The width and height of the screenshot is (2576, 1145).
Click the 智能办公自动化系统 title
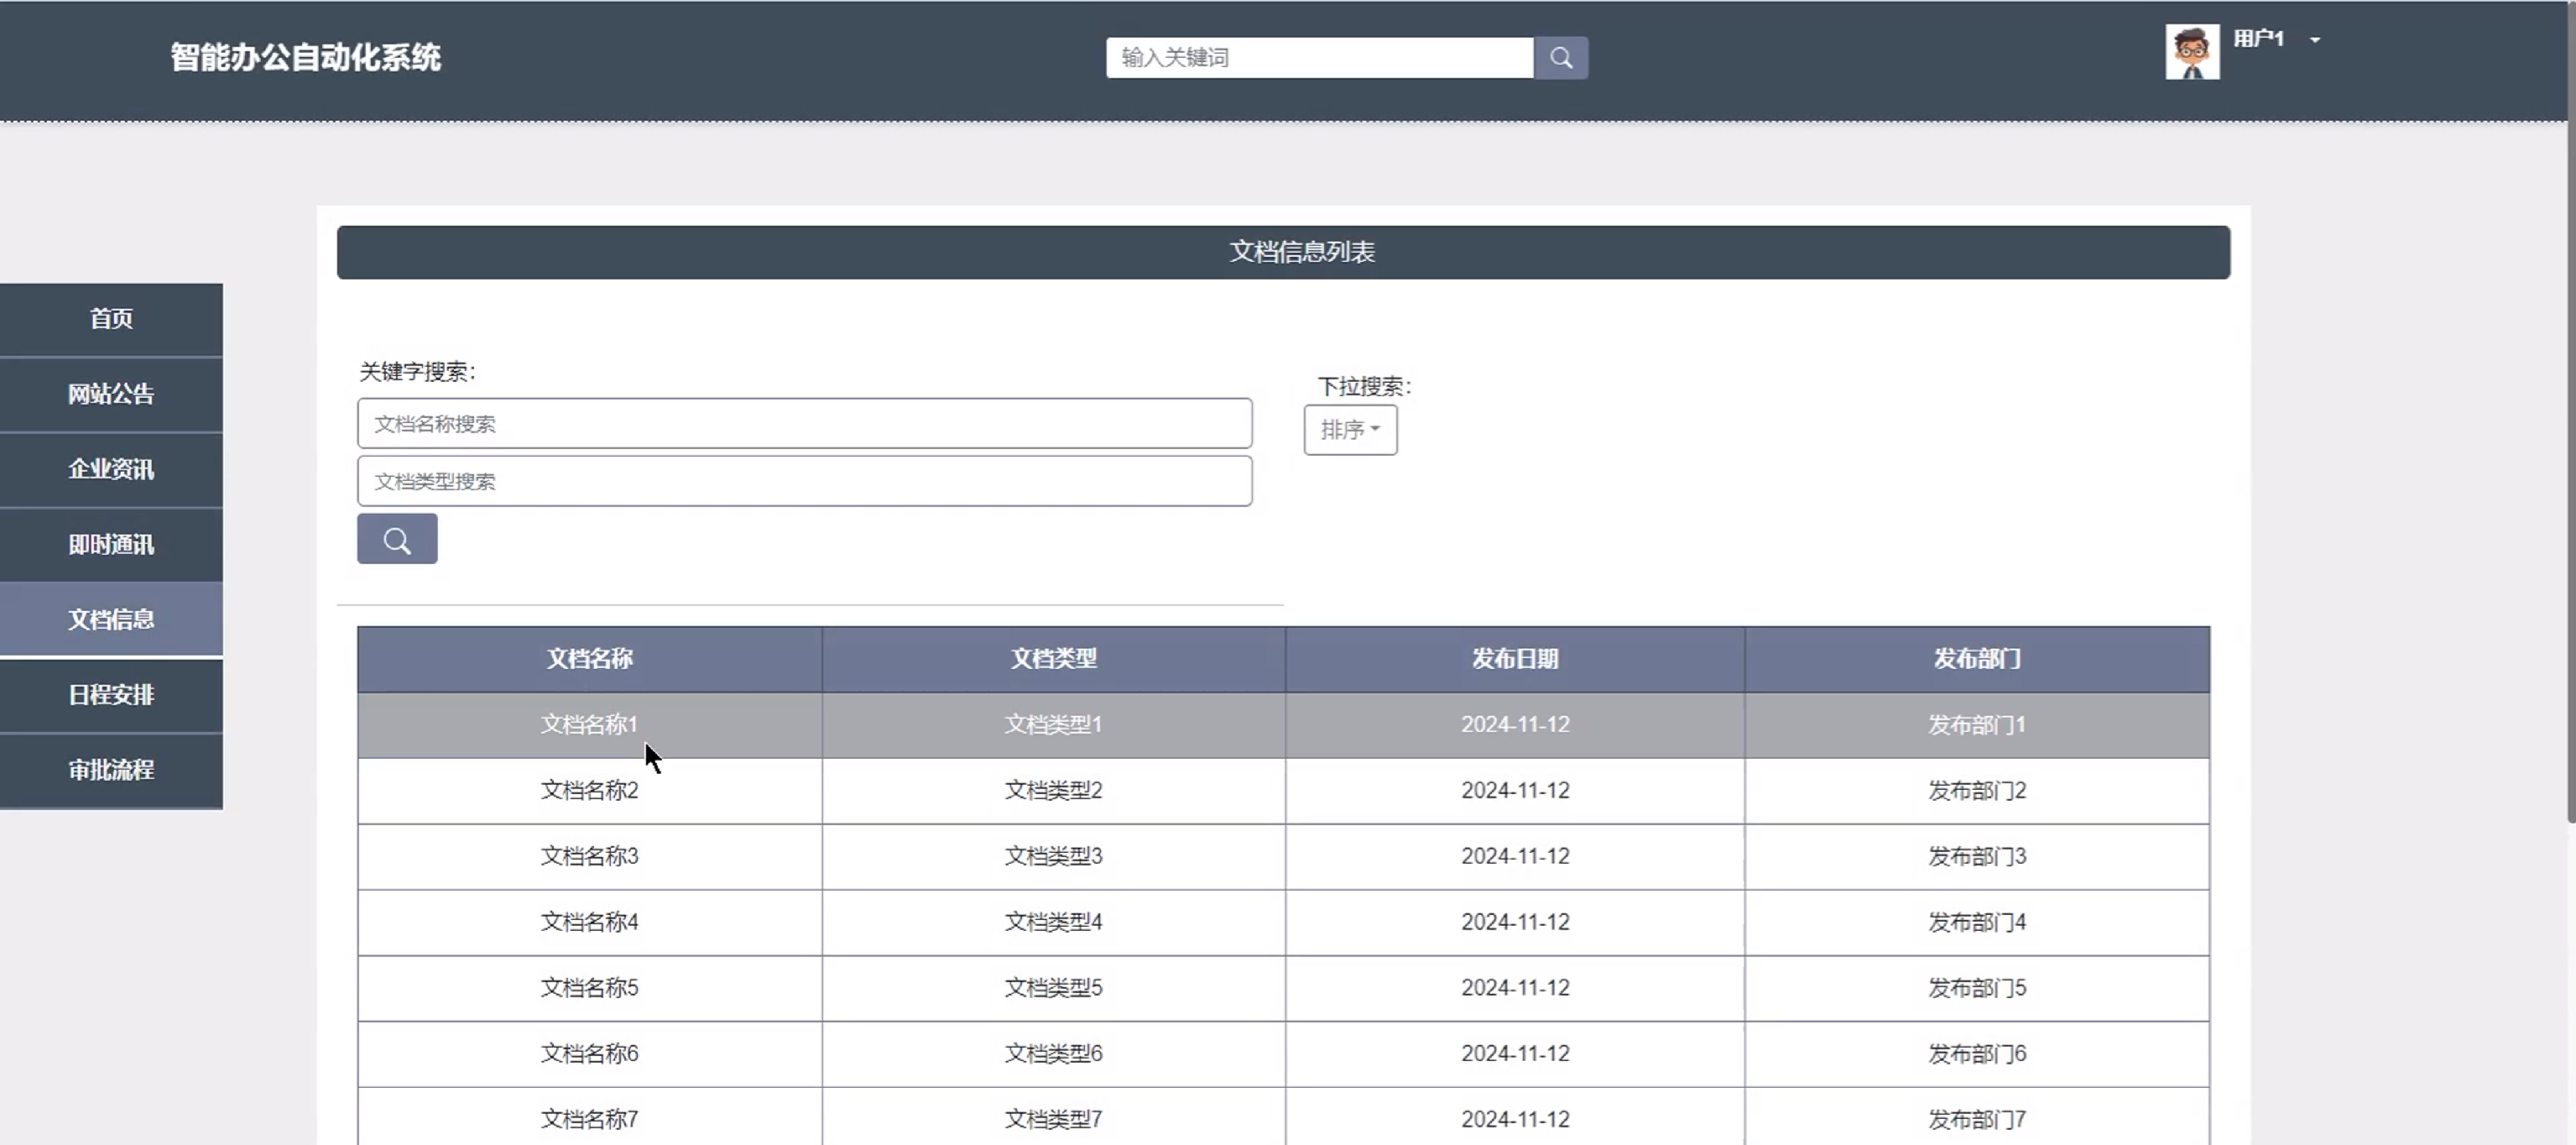[305, 58]
